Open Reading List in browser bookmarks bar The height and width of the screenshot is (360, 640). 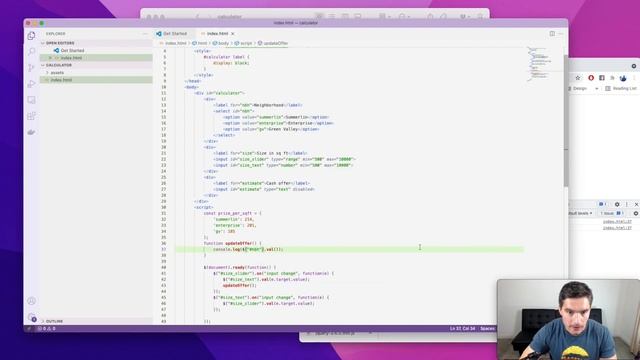pyautogui.click(x=621, y=88)
